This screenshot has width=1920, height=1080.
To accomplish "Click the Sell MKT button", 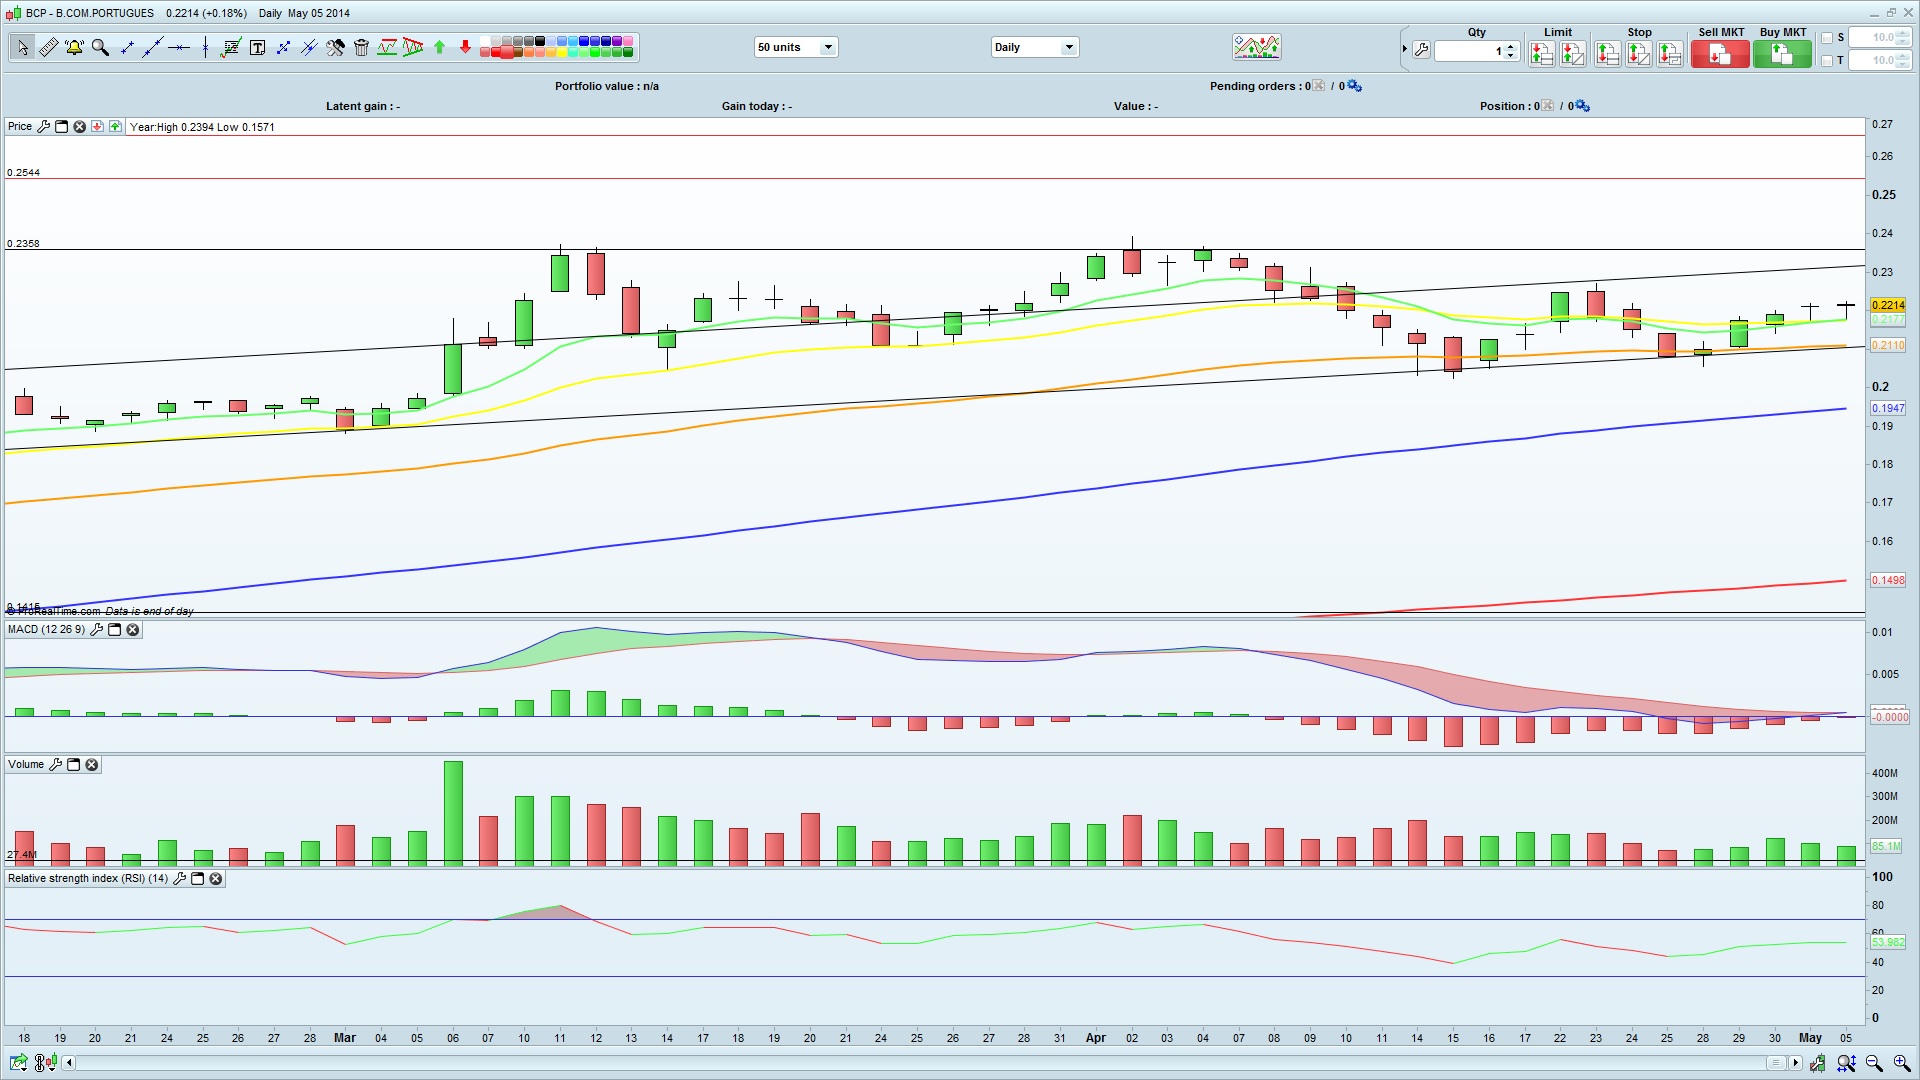I will [1719, 54].
